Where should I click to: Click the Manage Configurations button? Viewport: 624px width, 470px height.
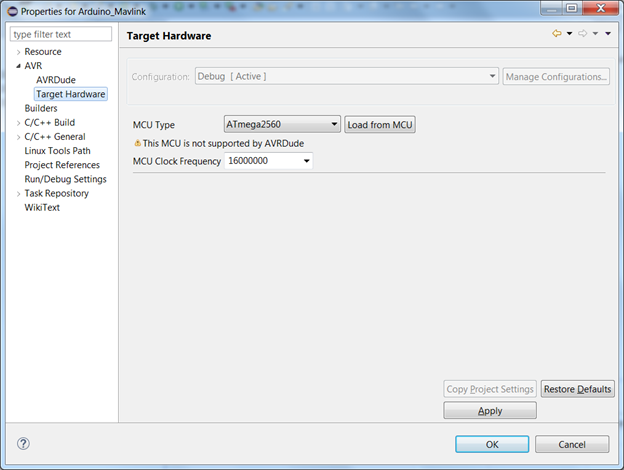click(x=556, y=76)
